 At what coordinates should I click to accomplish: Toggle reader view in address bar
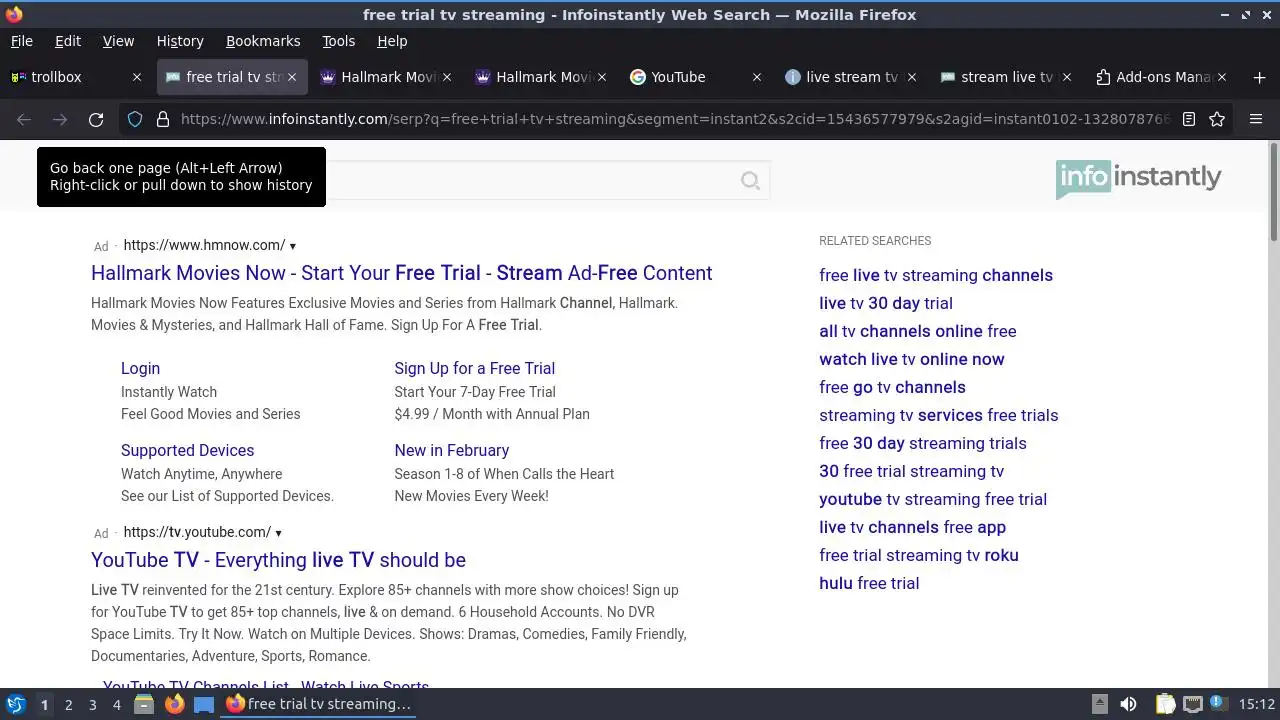(1189, 119)
